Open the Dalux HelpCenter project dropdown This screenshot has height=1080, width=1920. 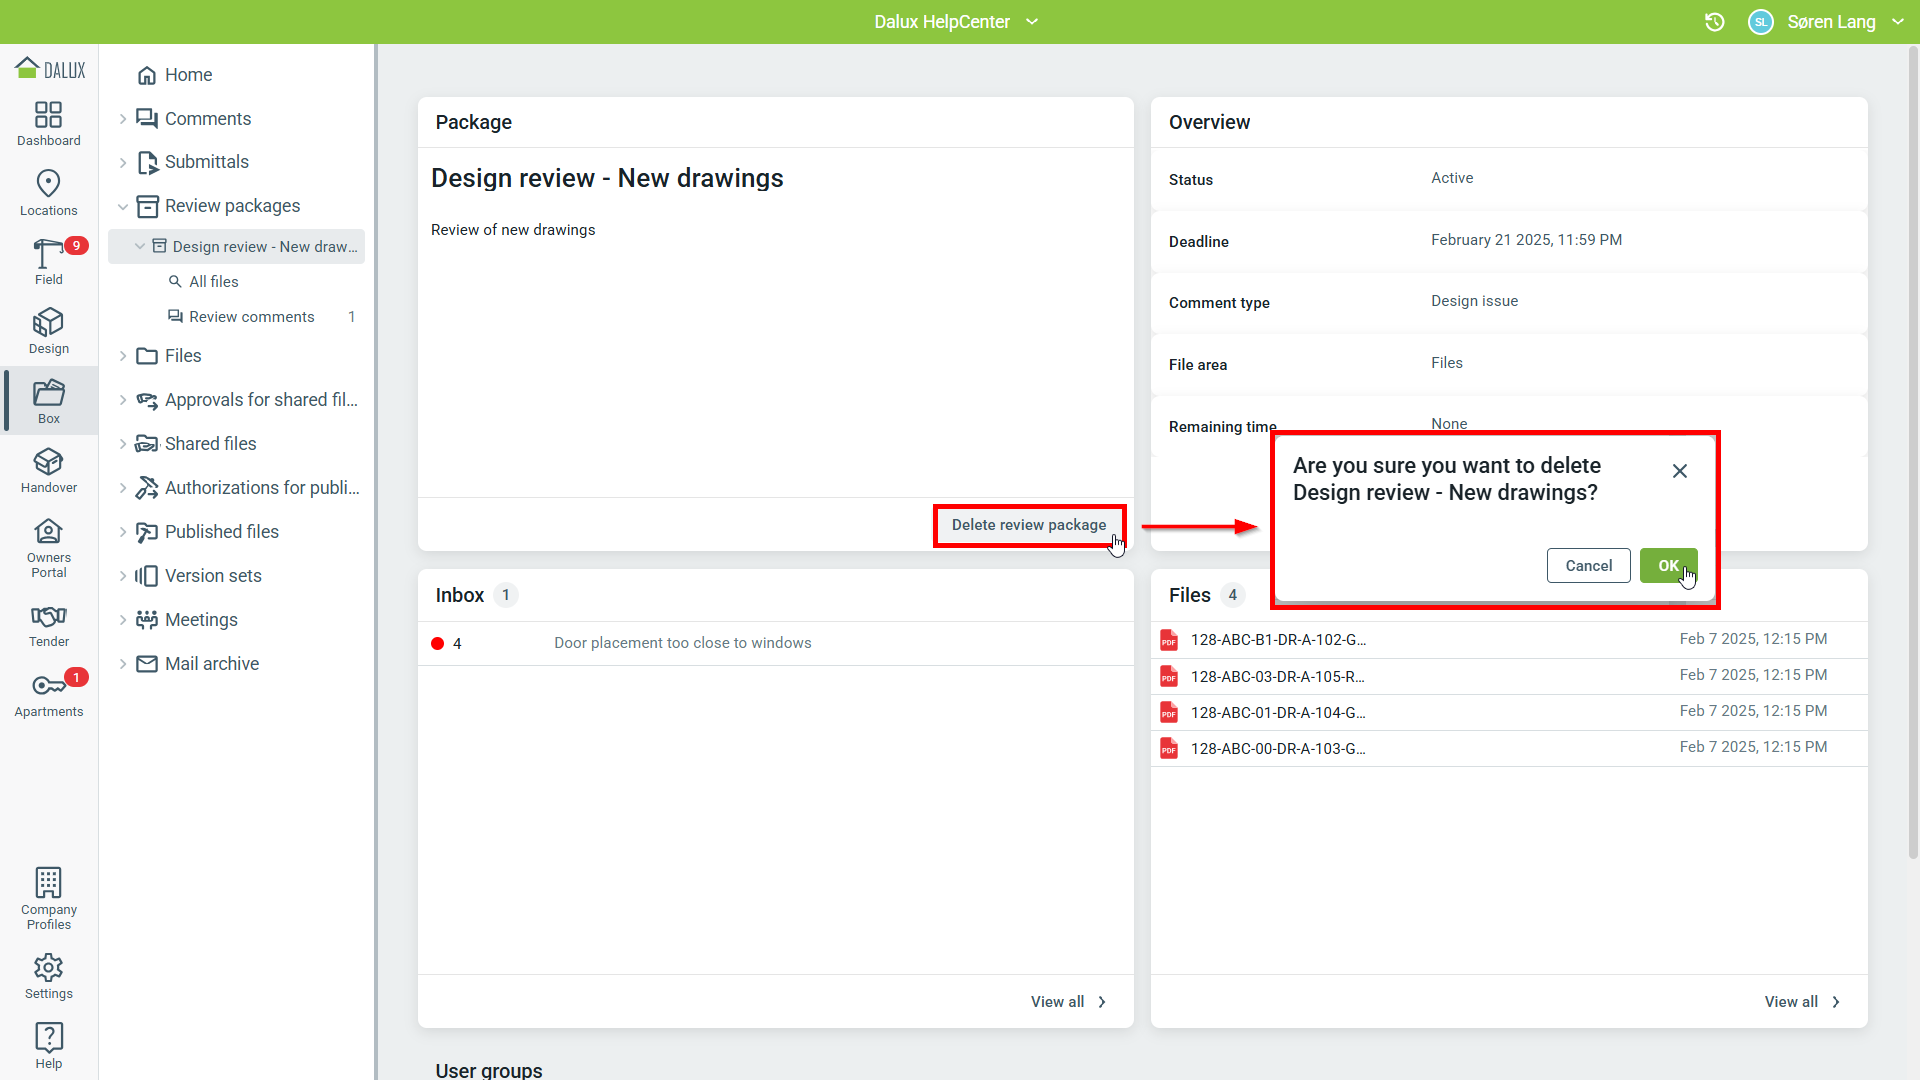[x=956, y=22]
